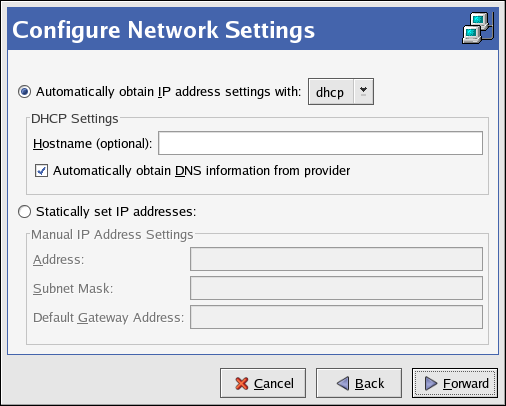Go to previous step with Back

[x=359, y=383]
